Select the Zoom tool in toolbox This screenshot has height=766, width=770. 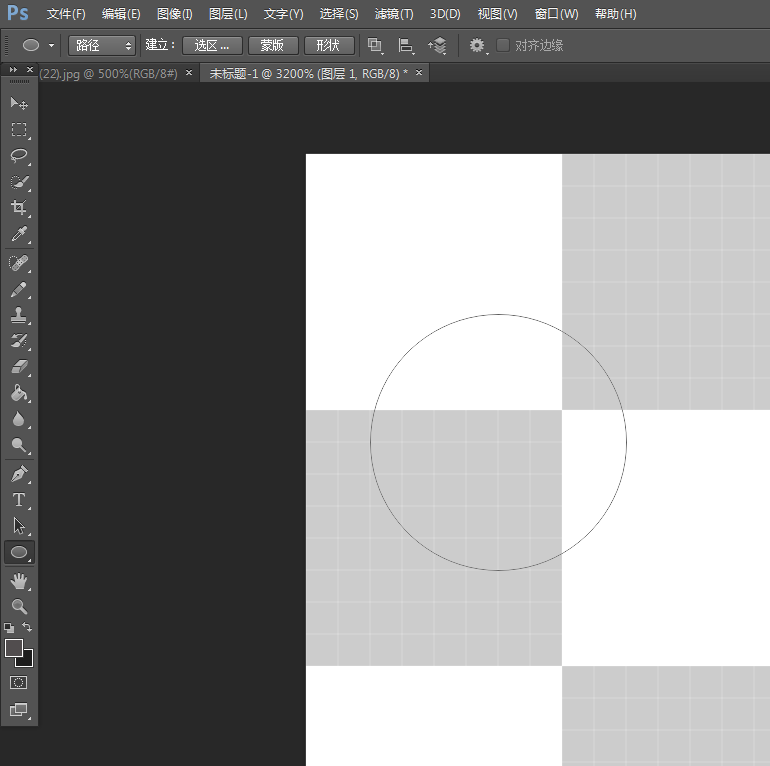point(19,607)
